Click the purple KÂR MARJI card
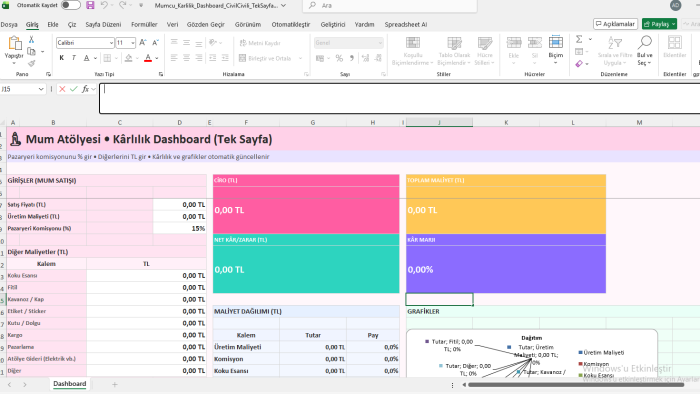 (506, 264)
